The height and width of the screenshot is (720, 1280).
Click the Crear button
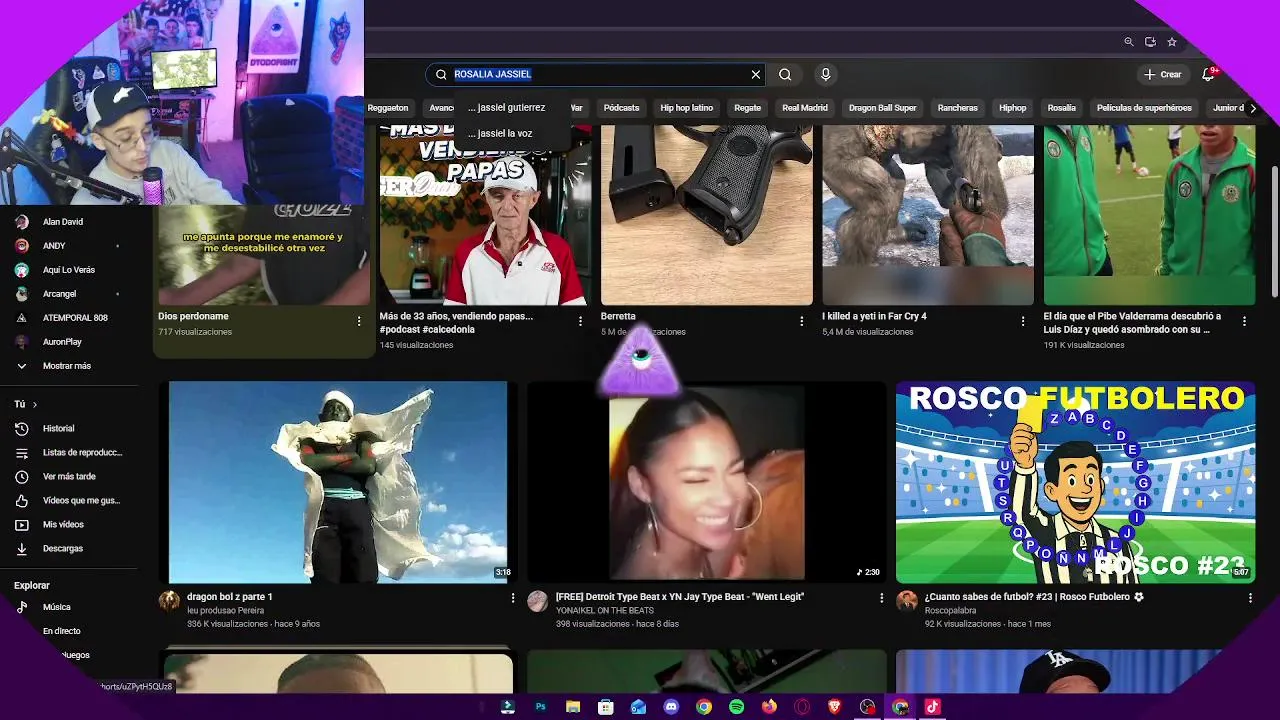(1164, 74)
